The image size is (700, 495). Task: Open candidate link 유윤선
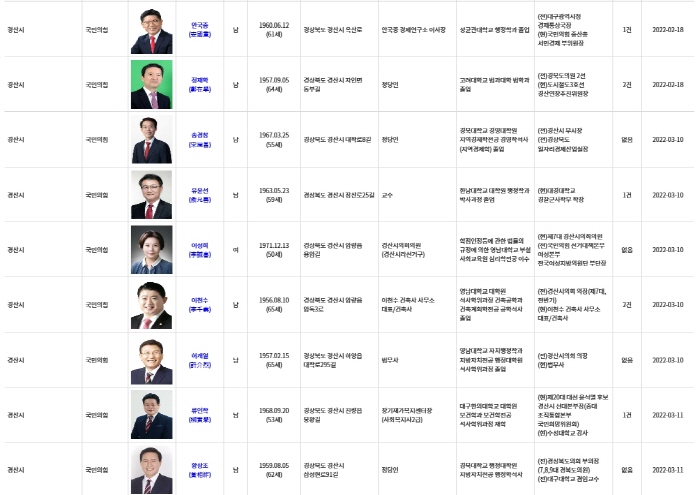point(200,195)
